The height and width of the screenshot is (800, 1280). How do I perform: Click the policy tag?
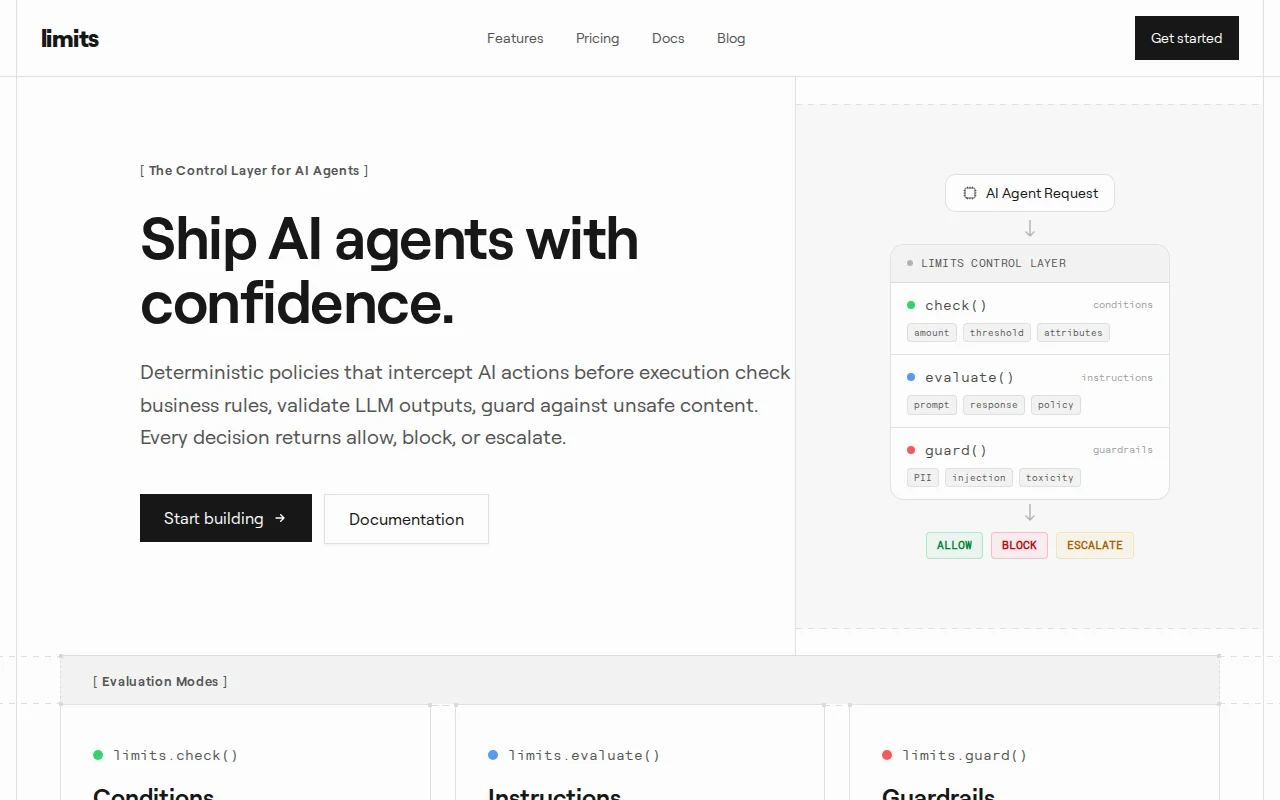tap(1056, 405)
